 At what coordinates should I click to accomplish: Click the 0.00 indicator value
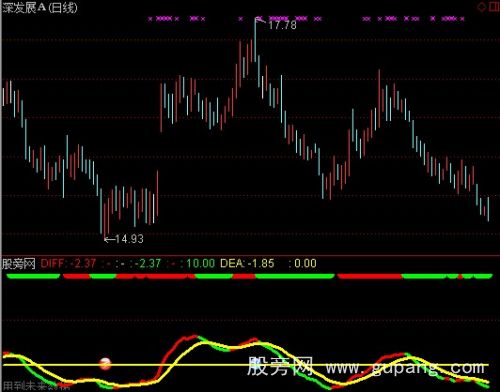point(305,264)
